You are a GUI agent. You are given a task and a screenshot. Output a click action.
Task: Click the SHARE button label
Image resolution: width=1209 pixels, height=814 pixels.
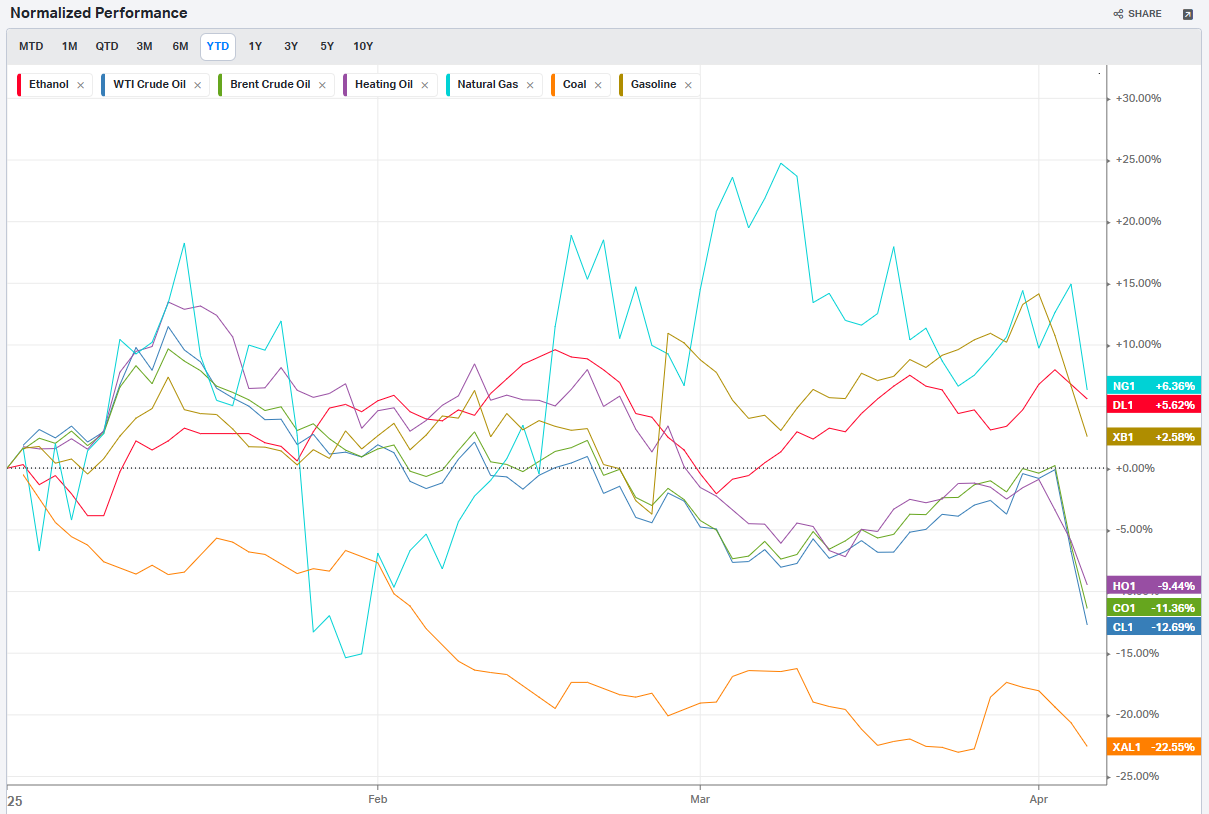[1145, 14]
